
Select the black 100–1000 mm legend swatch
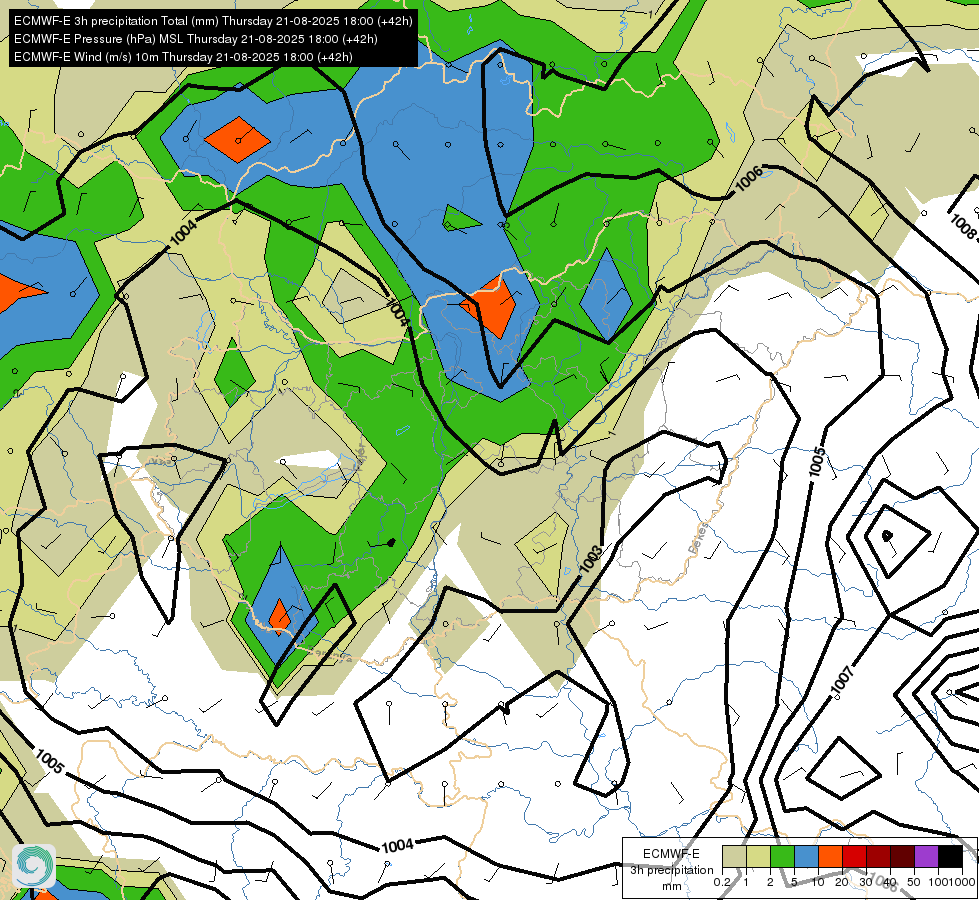tap(950, 856)
